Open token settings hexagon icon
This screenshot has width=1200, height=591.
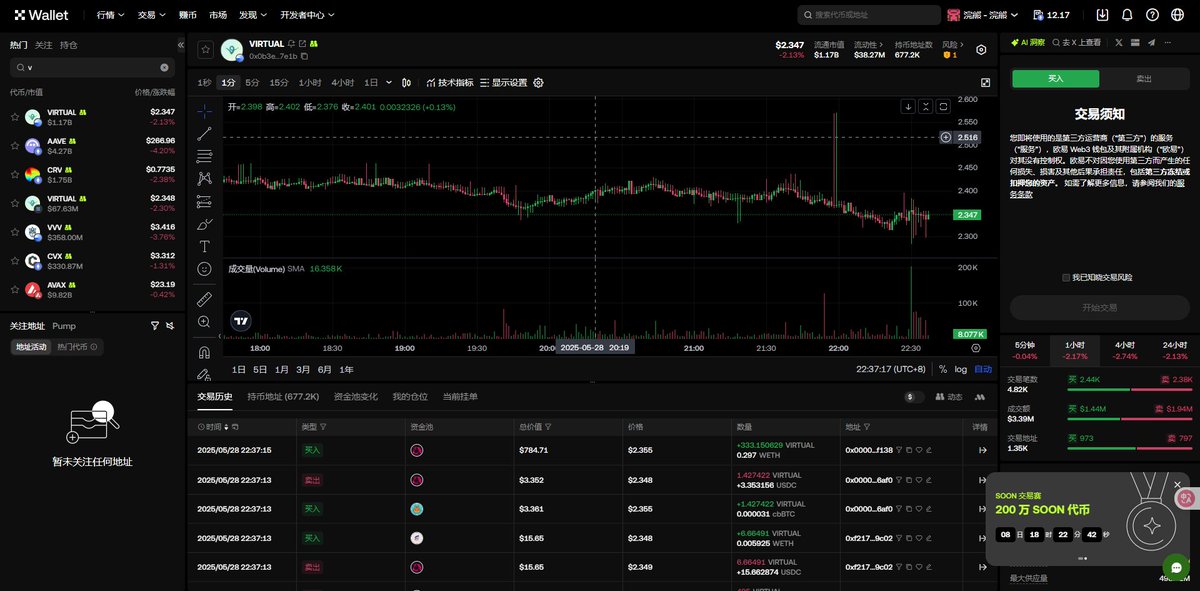coord(981,50)
